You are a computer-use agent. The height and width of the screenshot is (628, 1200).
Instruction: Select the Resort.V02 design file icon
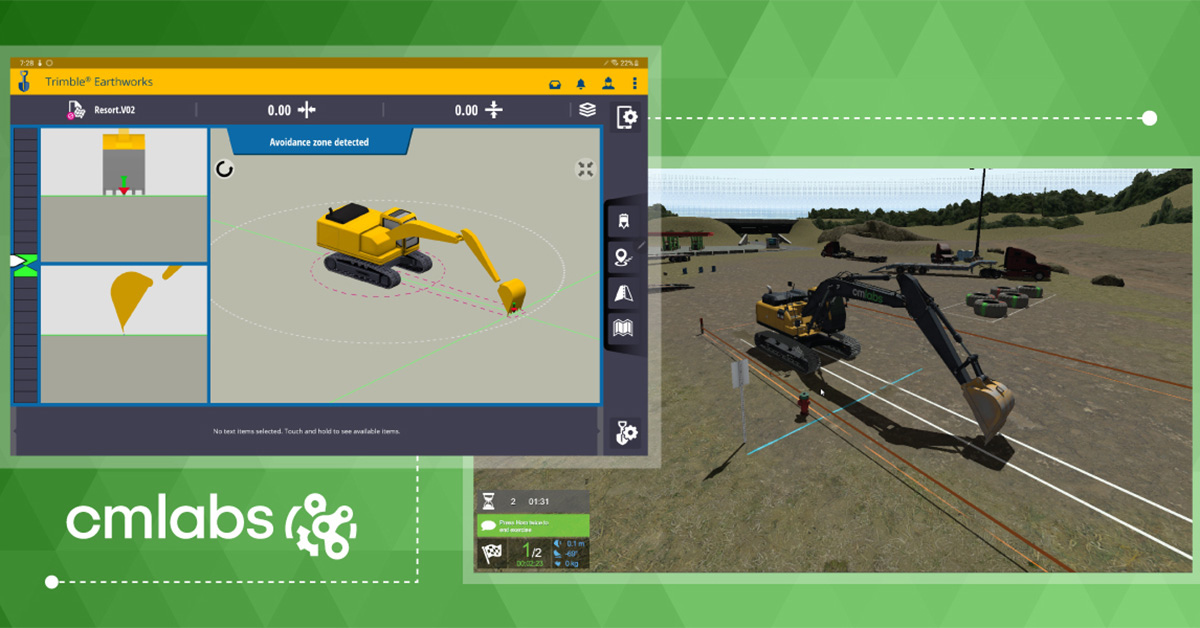click(x=75, y=110)
